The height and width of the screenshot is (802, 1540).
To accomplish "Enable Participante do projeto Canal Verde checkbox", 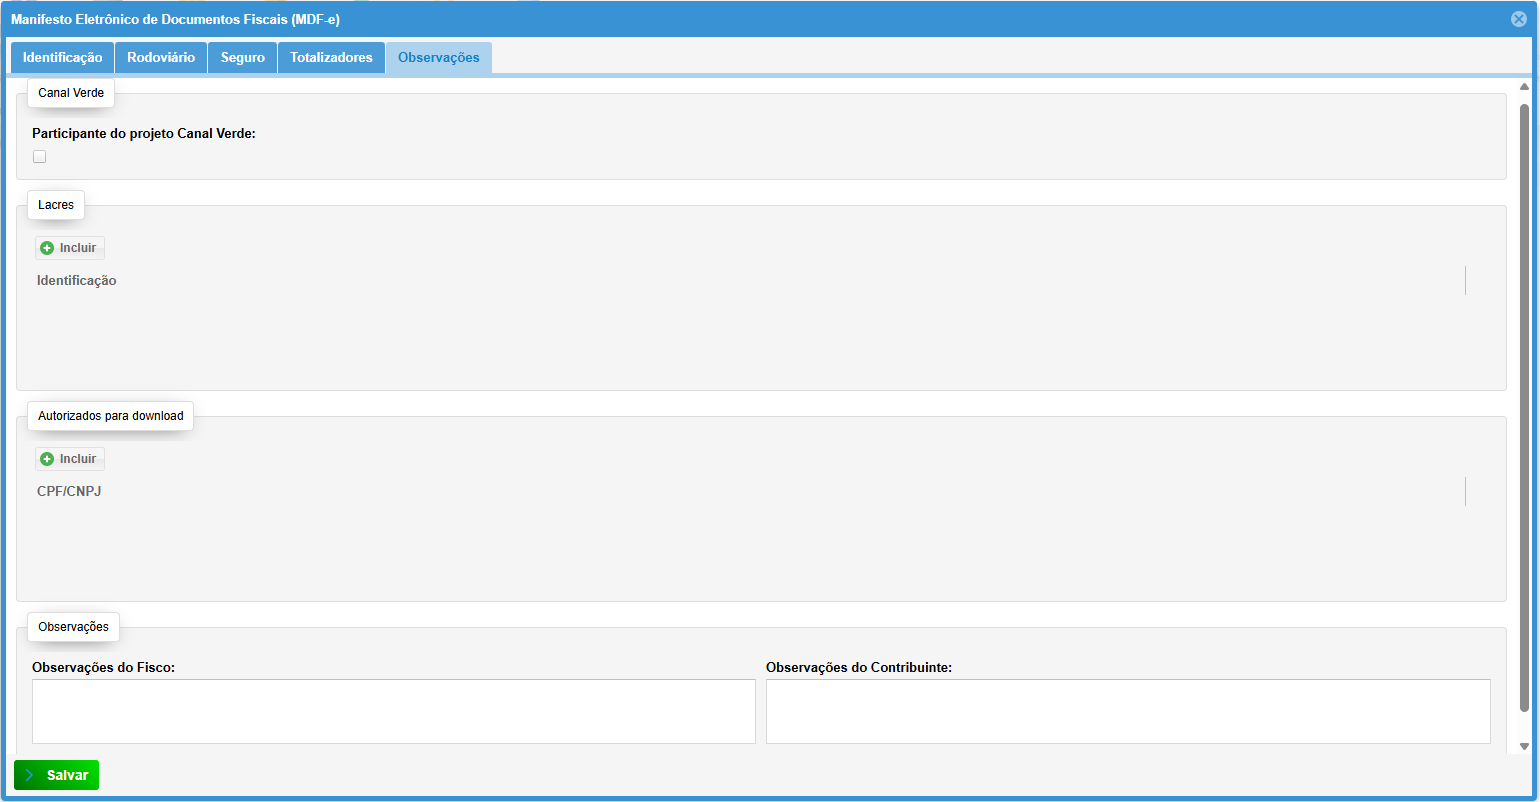I will coord(40,157).
